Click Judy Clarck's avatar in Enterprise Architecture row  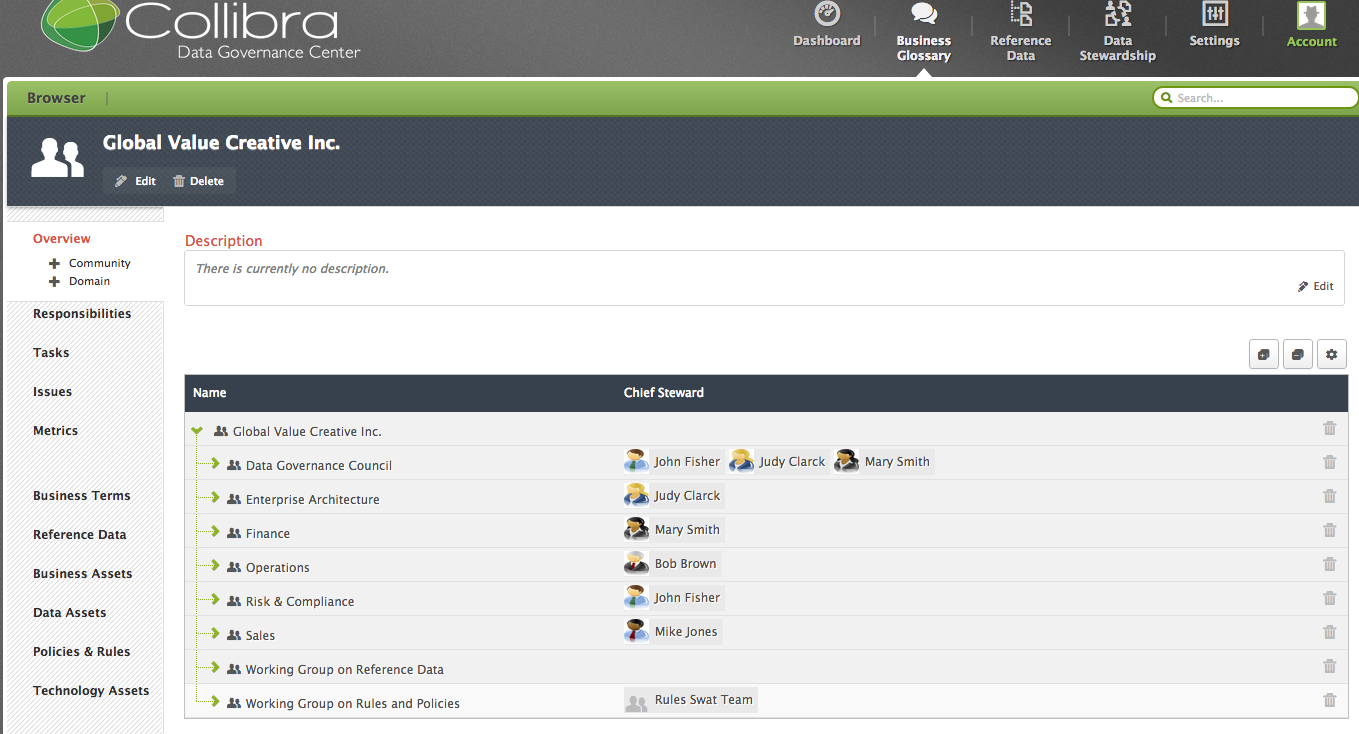[636, 495]
